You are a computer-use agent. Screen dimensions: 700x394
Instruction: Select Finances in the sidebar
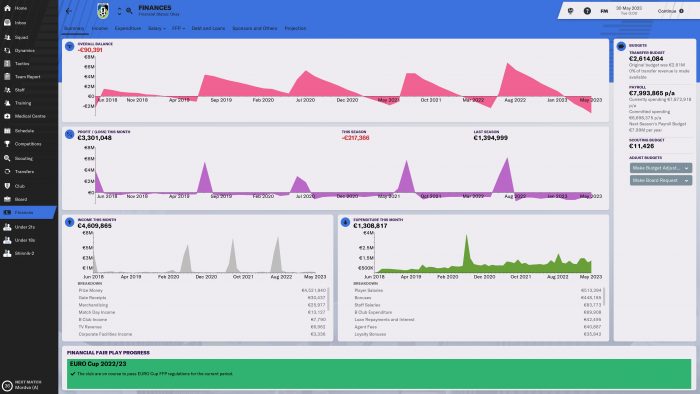pos(27,212)
